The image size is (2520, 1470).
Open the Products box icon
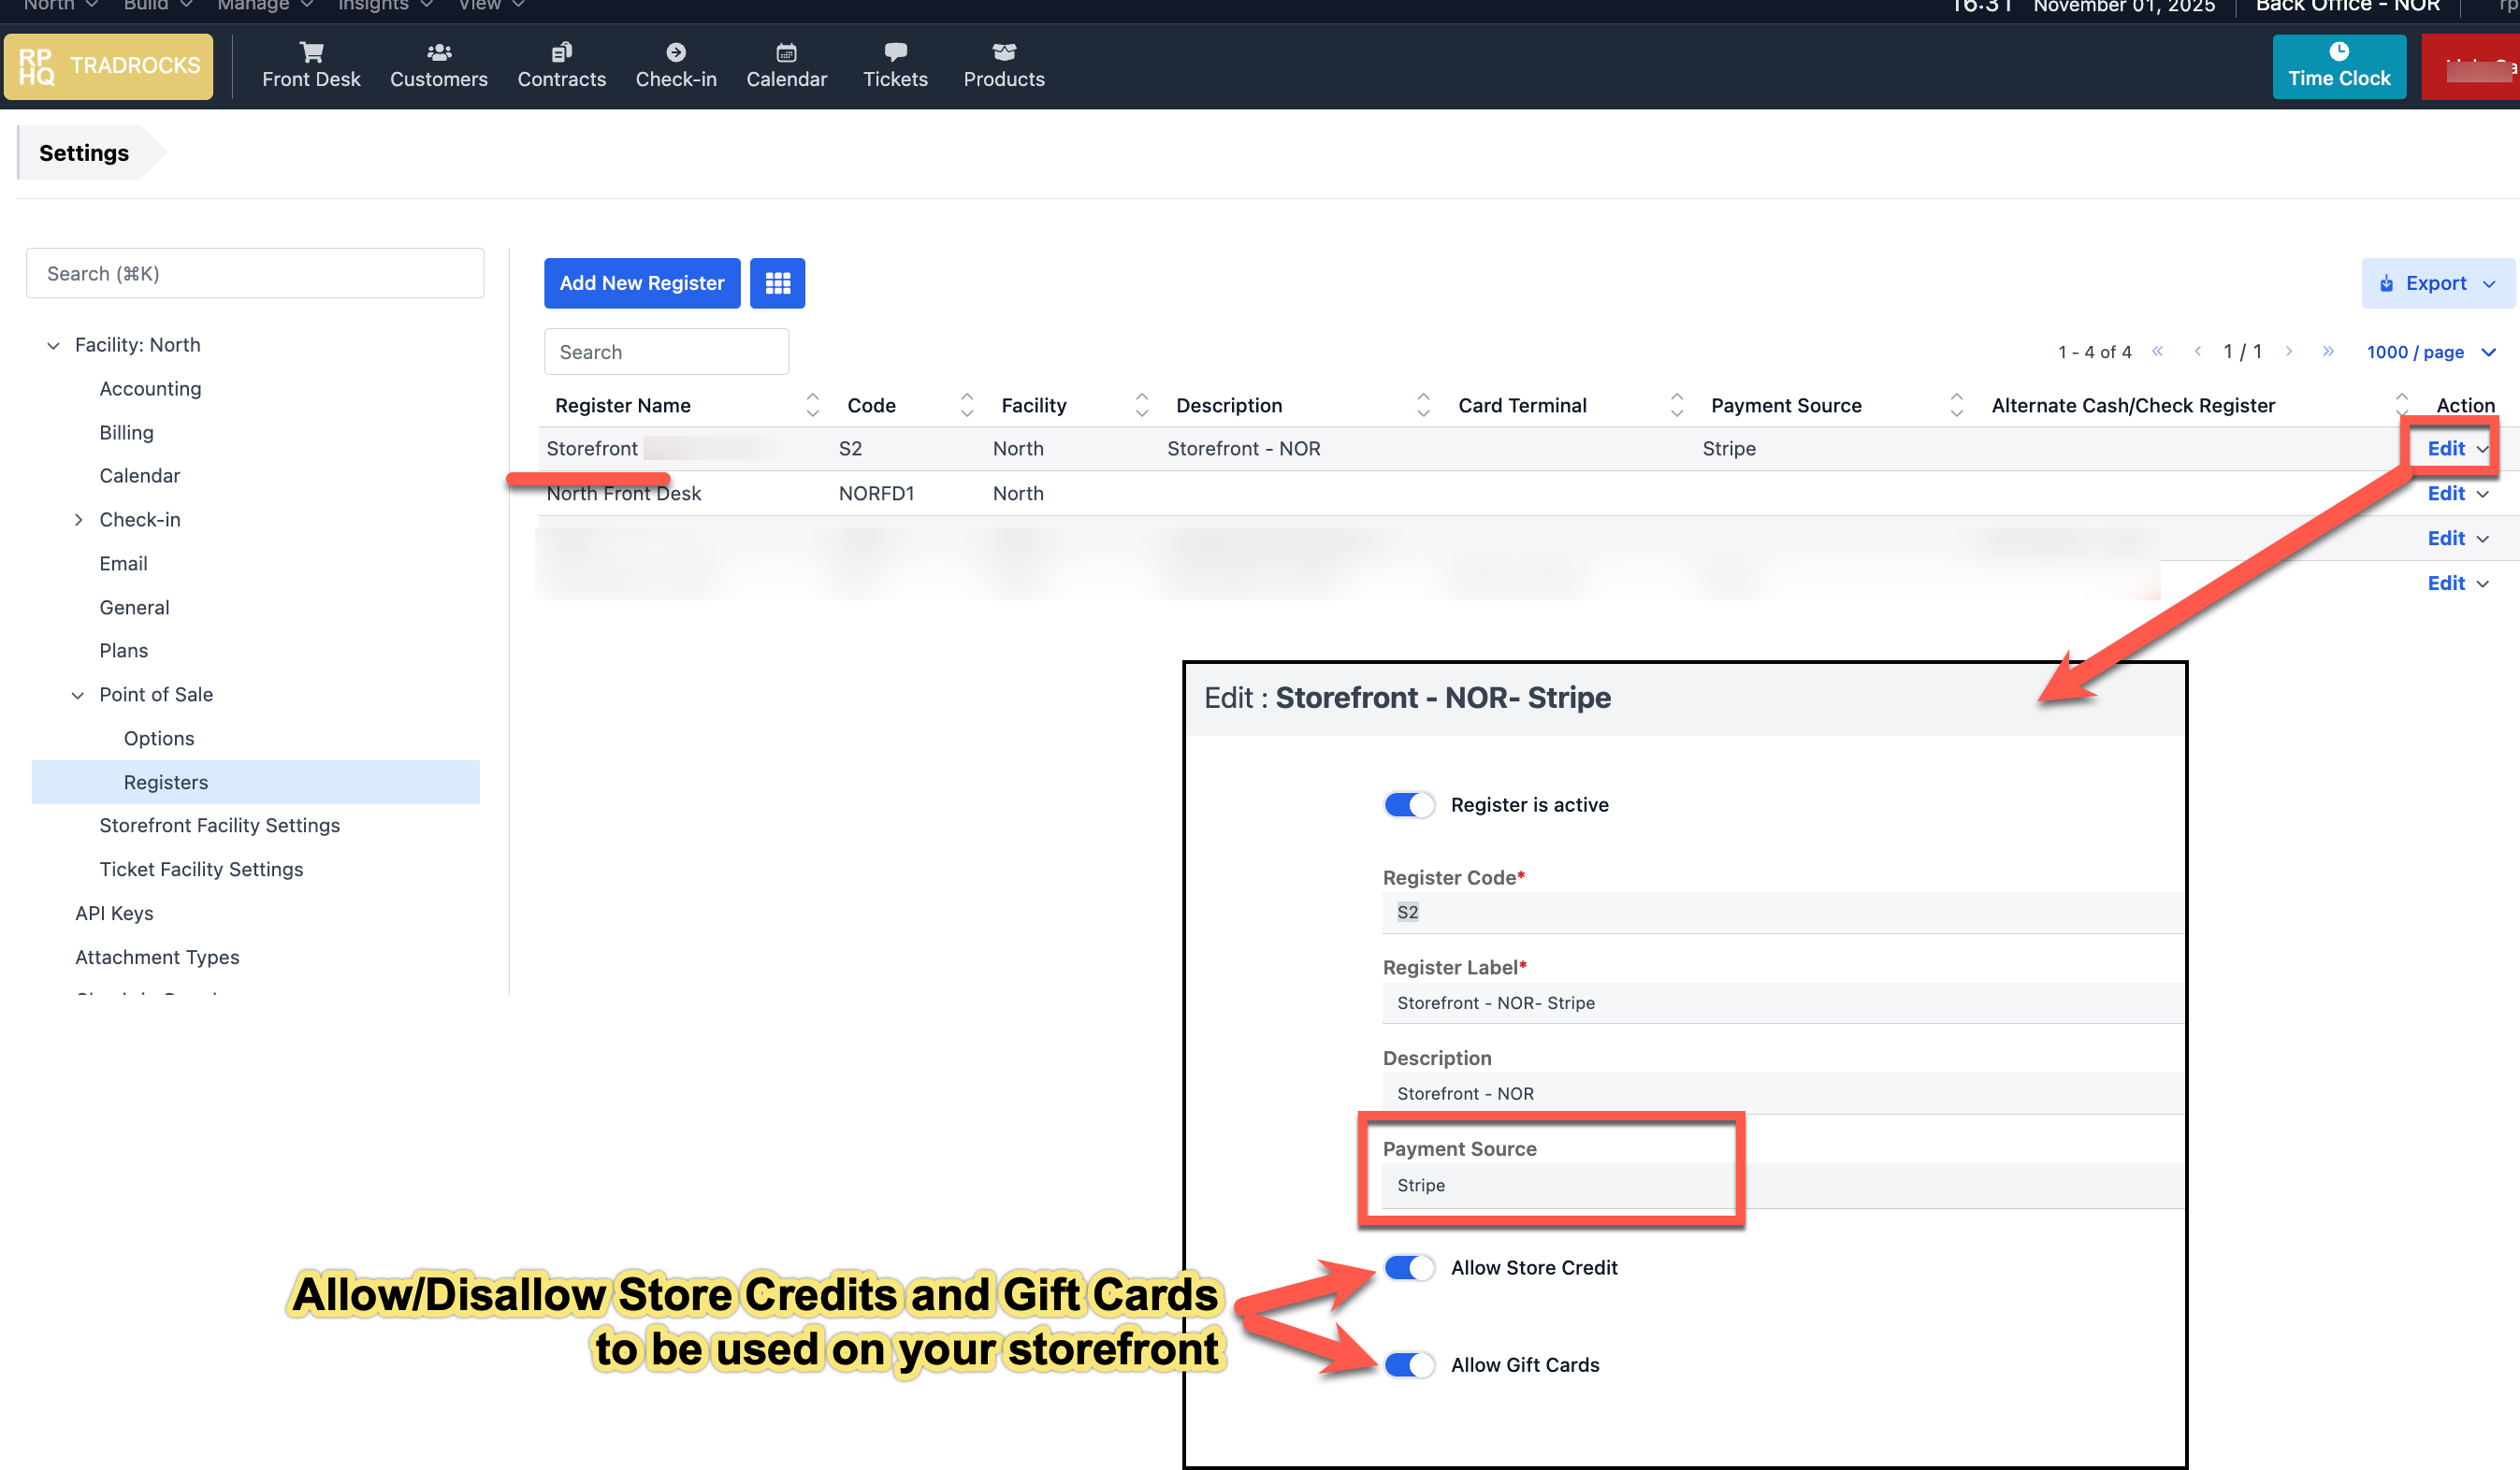point(1003,52)
